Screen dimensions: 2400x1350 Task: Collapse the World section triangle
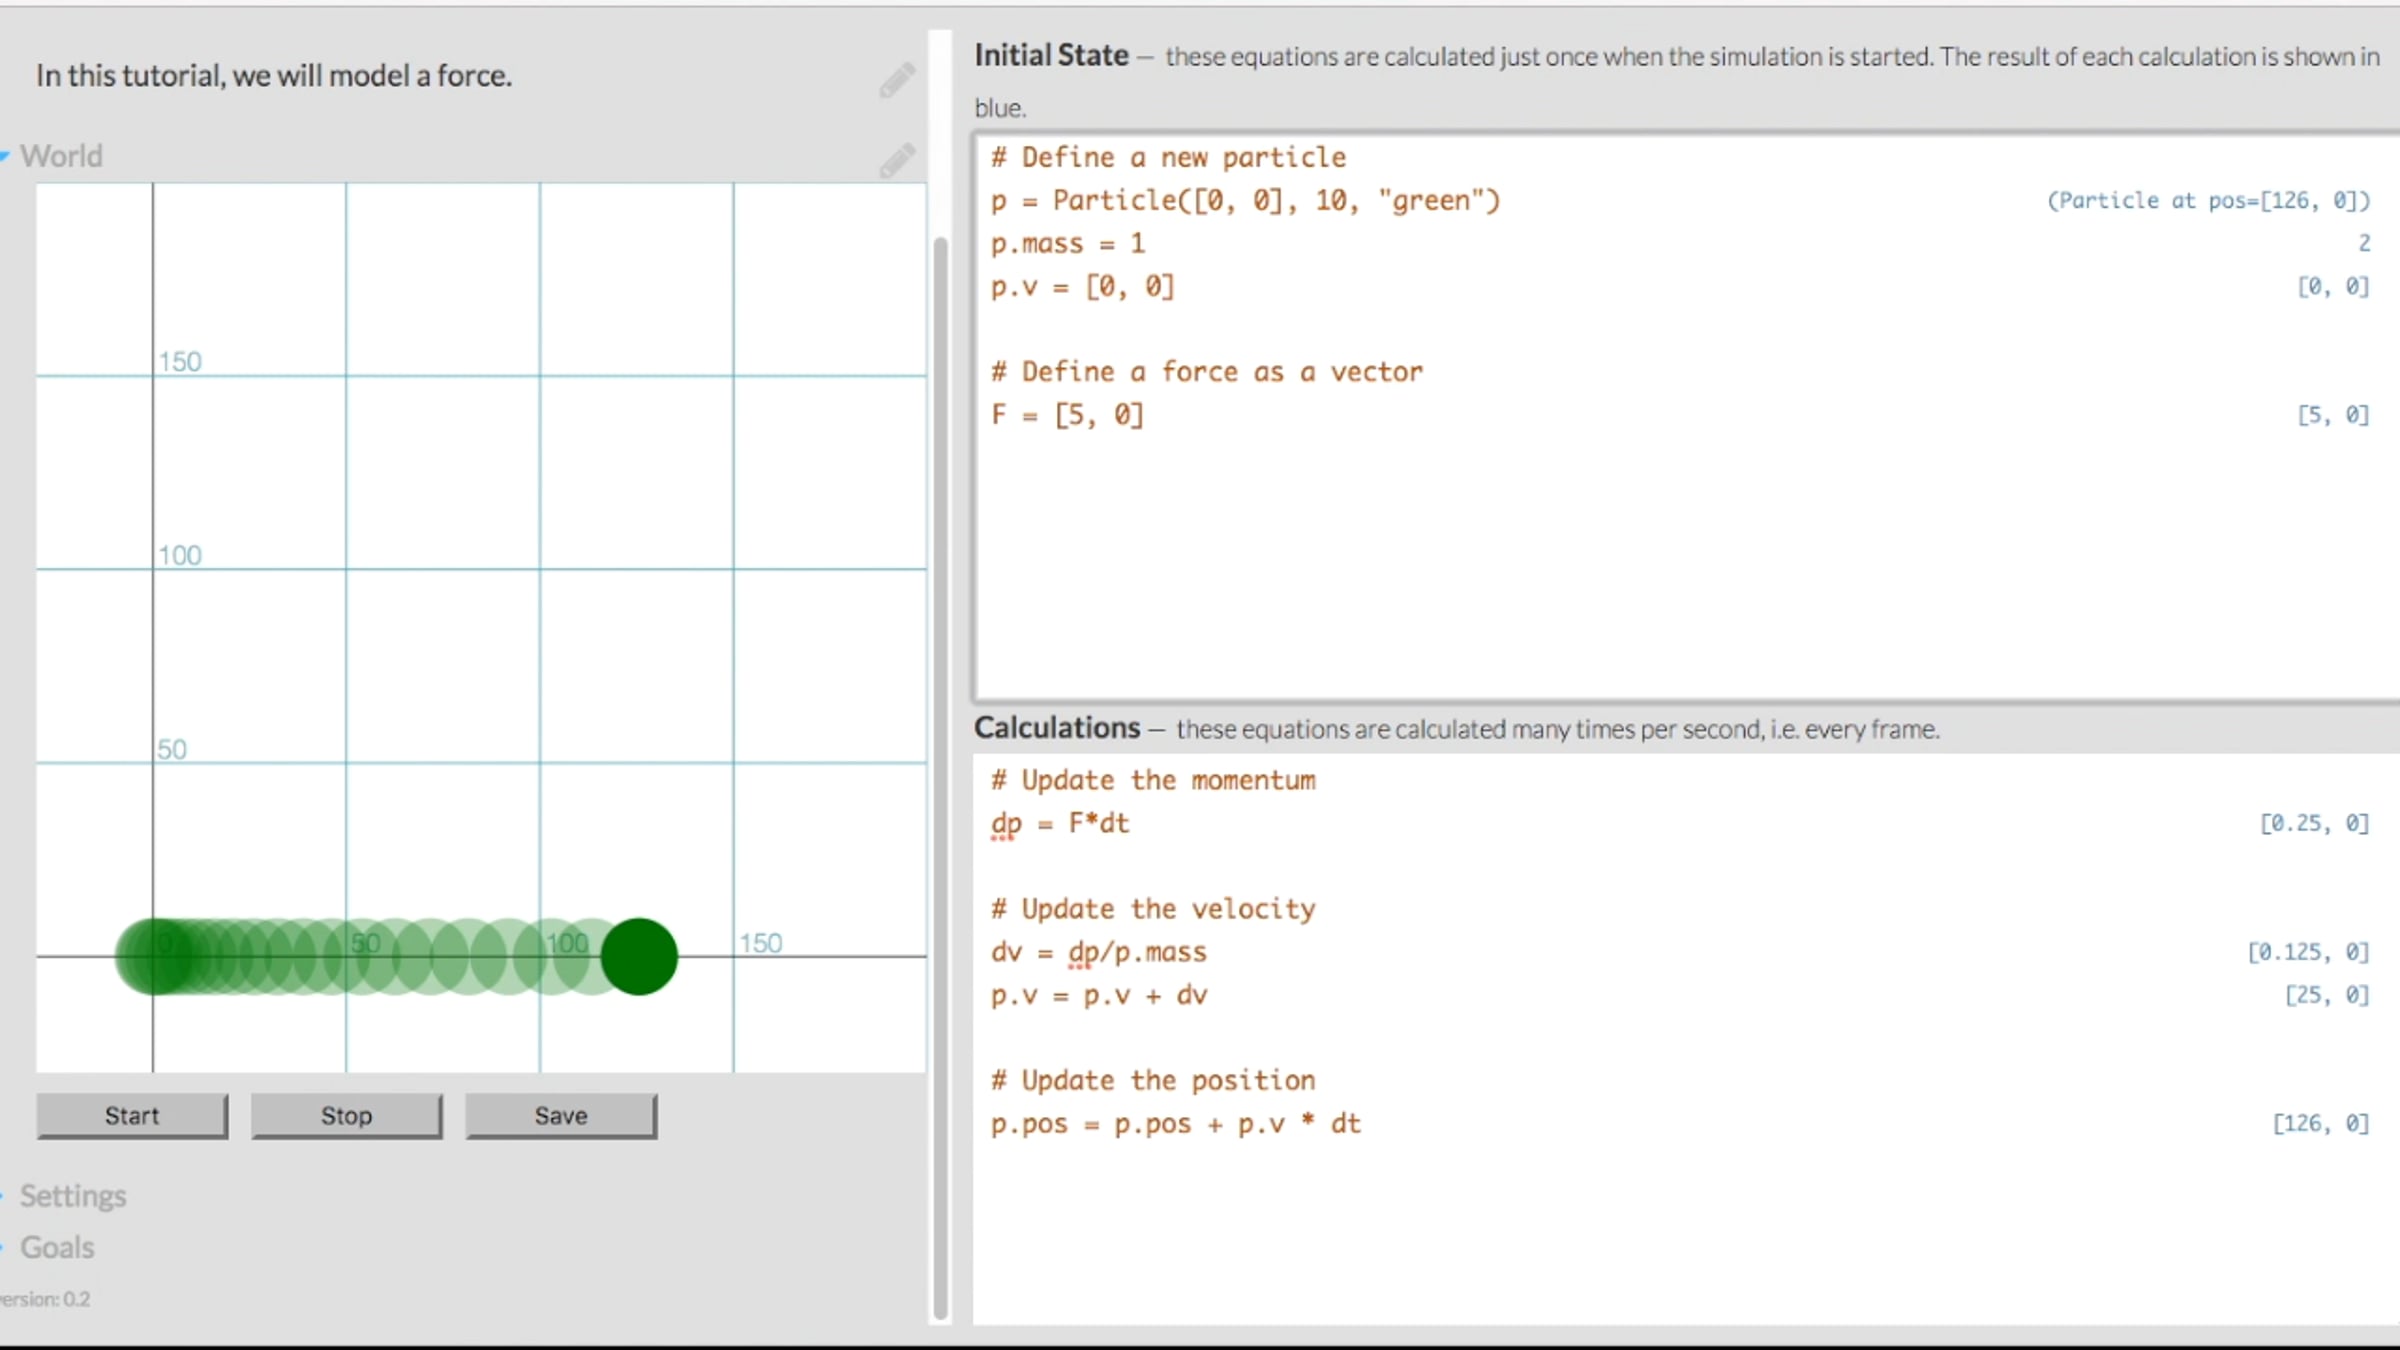coord(5,156)
